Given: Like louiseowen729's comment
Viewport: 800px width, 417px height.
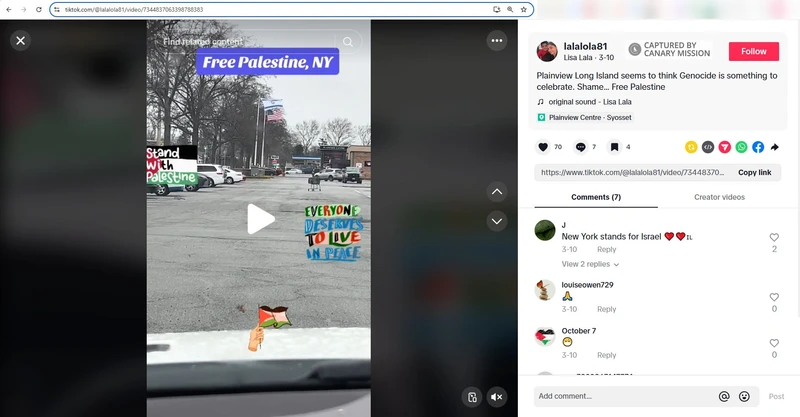Looking at the screenshot, I should click(774, 297).
